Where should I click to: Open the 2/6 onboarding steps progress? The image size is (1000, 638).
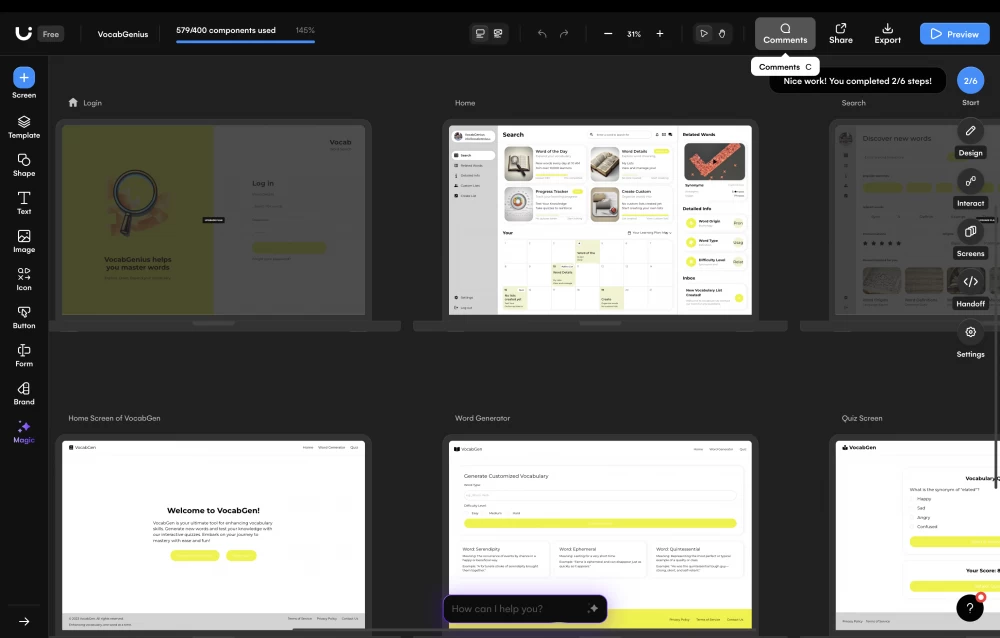point(970,81)
